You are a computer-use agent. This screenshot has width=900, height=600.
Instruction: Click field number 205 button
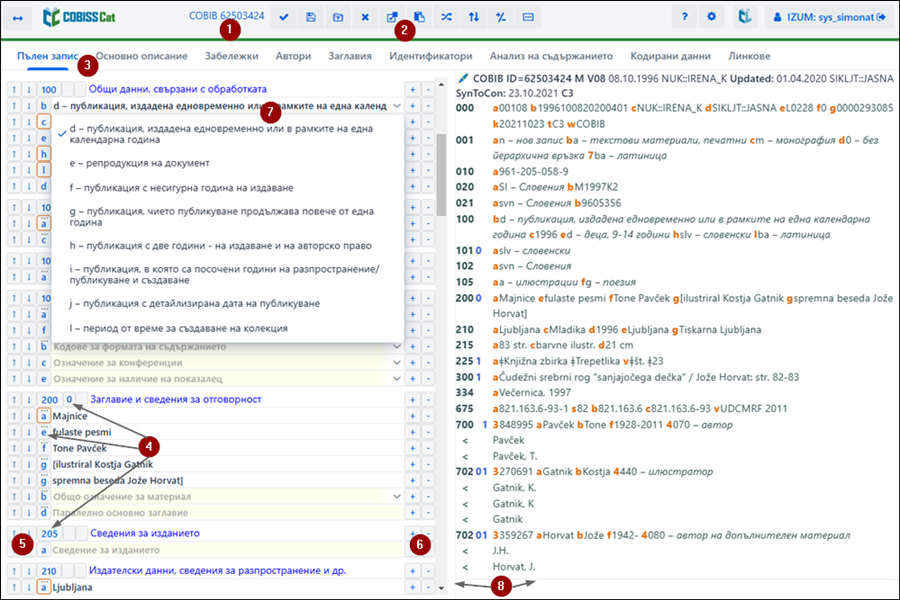[x=49, y=533]
